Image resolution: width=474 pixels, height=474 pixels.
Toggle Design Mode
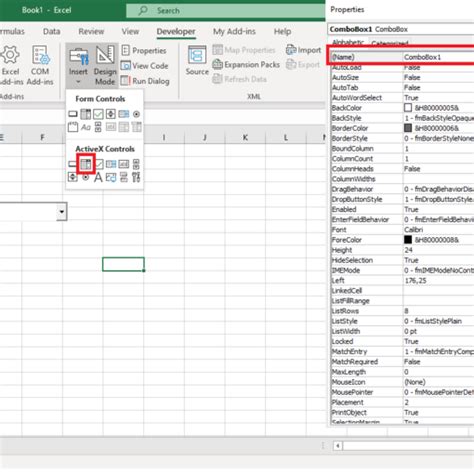tap(105, 65)
